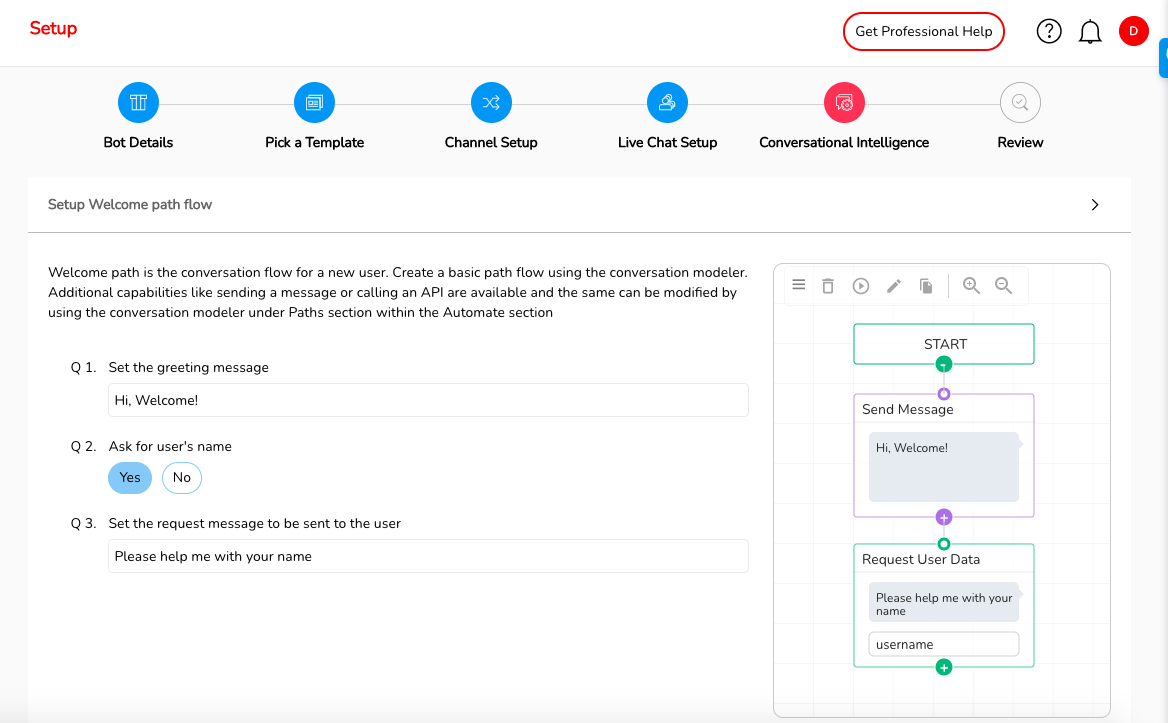Click the 'Setup Welcome path flow' heading

(130, 205)
